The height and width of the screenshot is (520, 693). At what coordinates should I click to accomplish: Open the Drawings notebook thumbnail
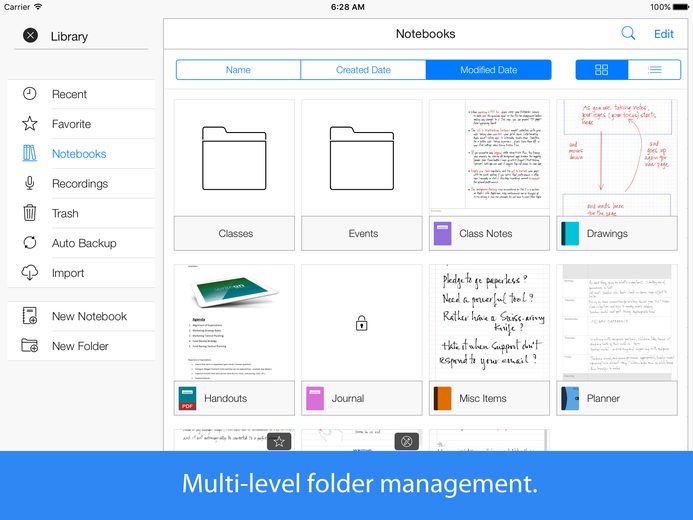(617, 158)
